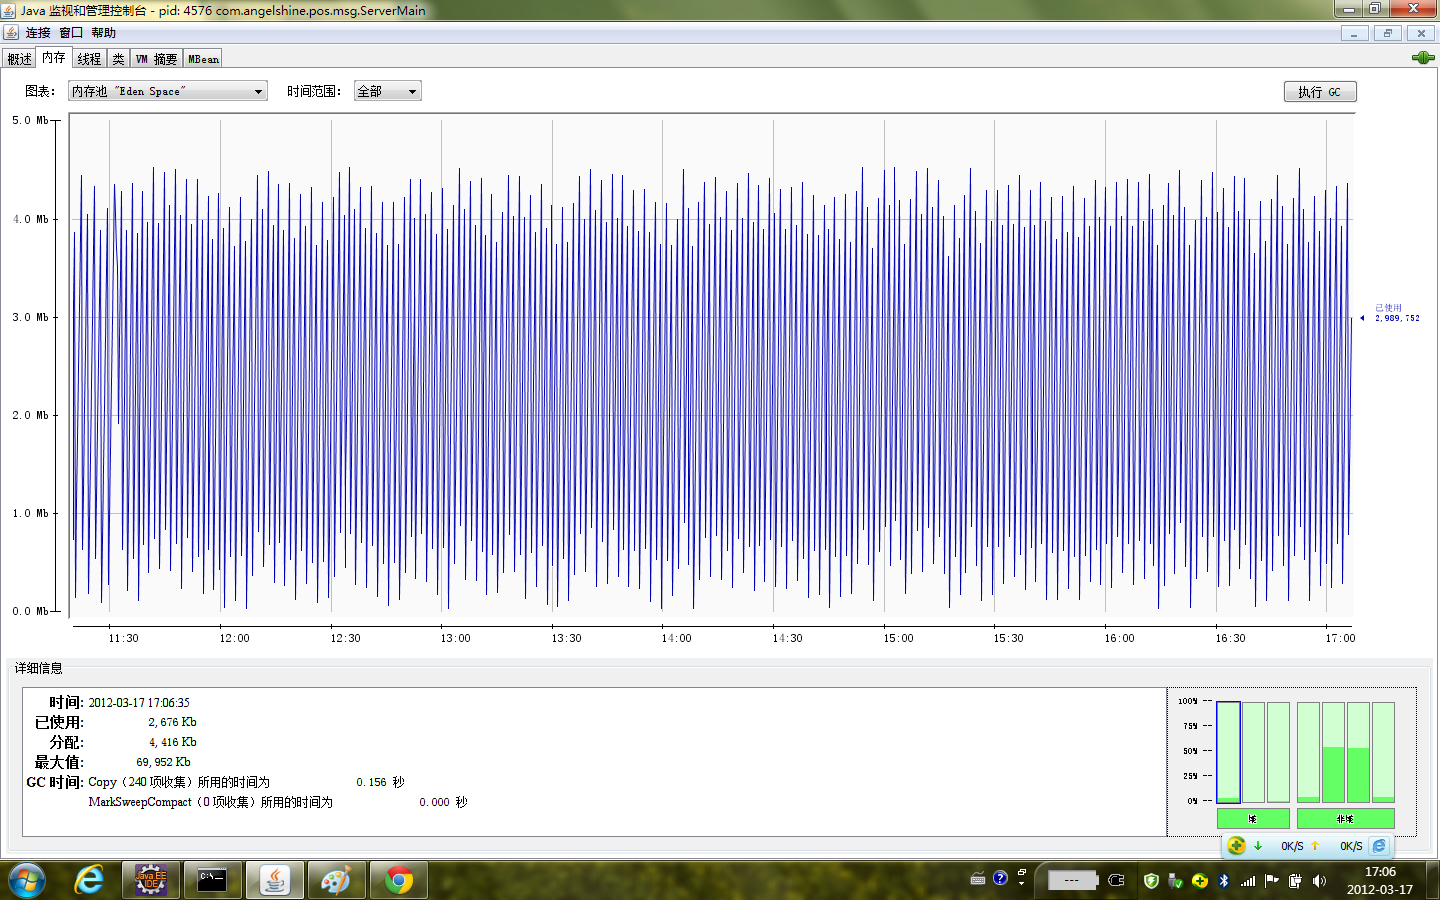Click the 执行 GC button
This screenshot has width=1440, height=900.
[1320, 92]
